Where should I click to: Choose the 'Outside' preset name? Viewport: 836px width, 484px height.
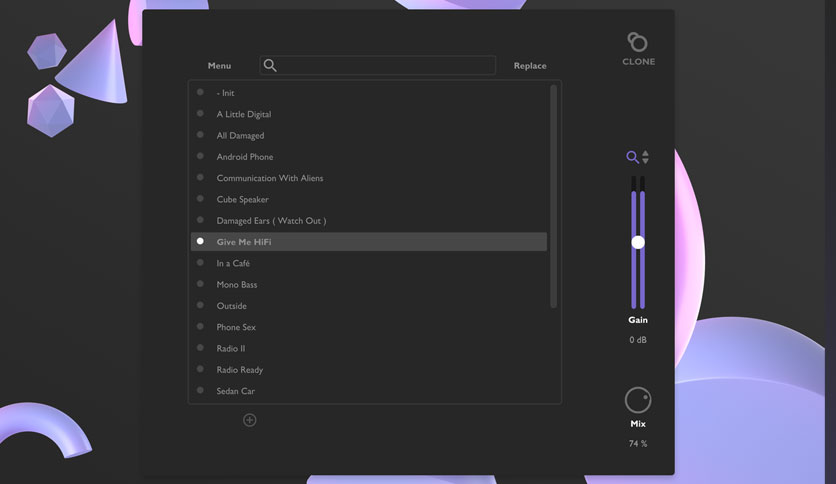pos(231,306)
